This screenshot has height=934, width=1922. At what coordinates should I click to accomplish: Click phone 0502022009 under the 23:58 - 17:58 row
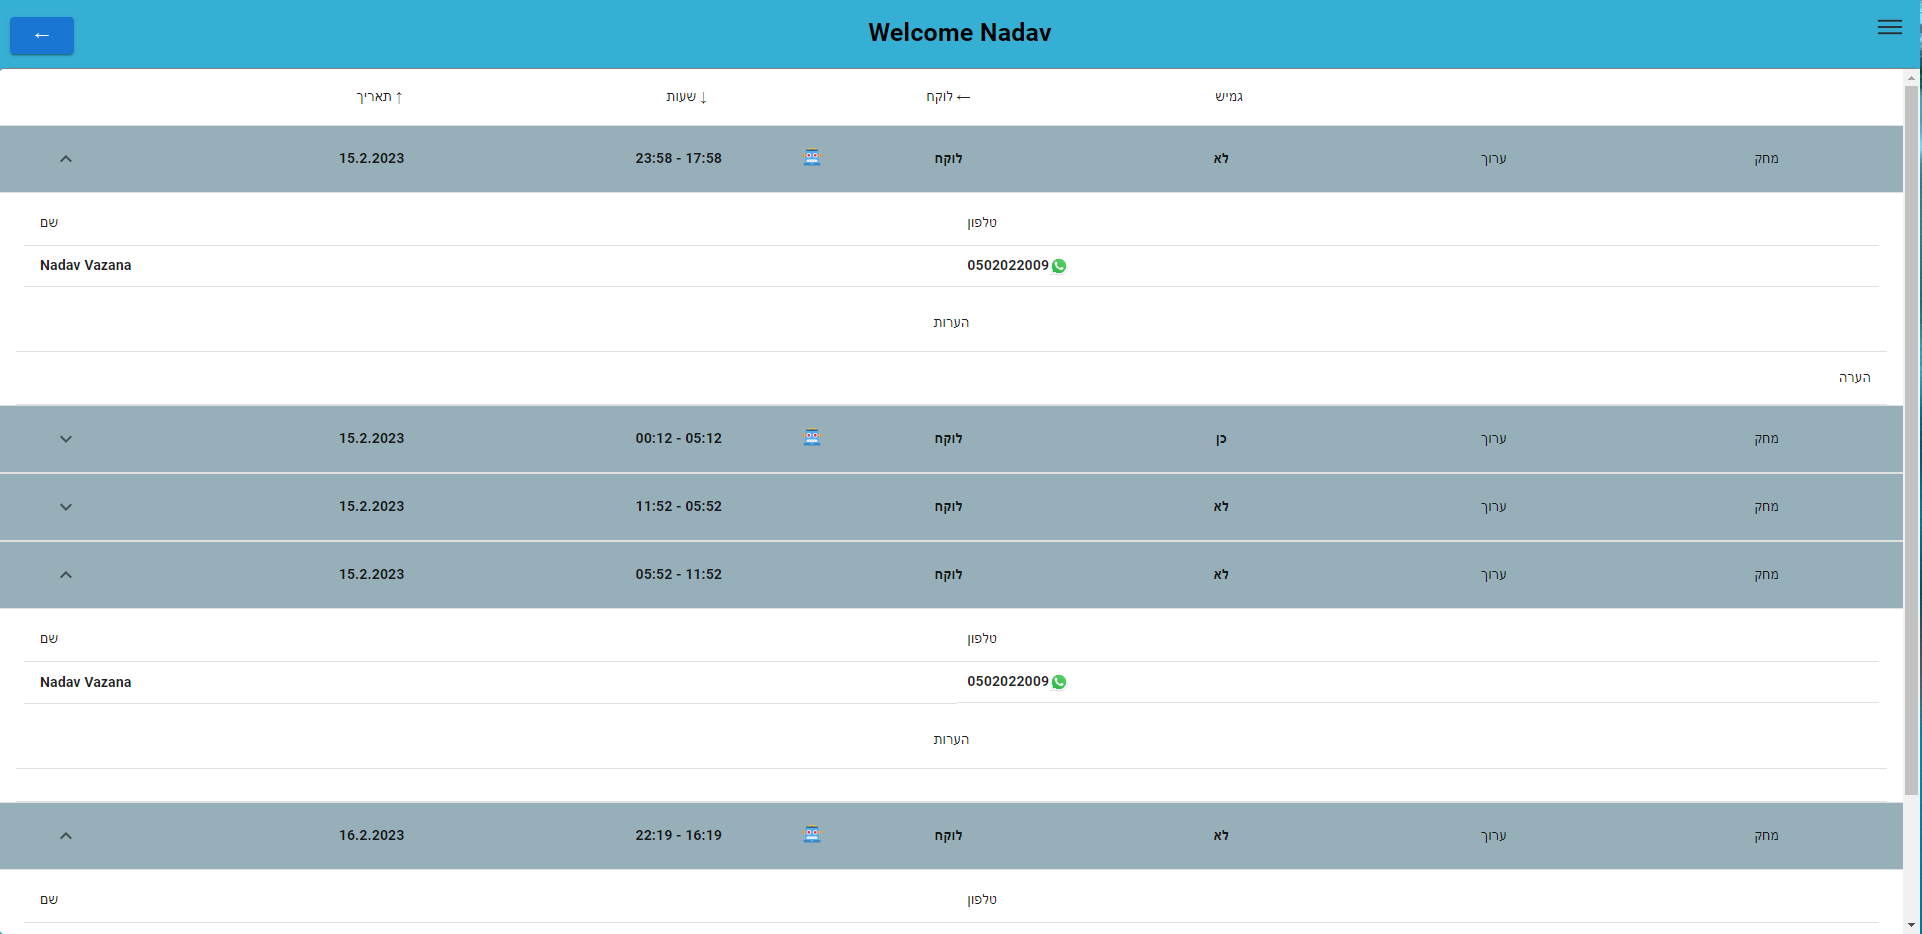tap(1008, 265)
